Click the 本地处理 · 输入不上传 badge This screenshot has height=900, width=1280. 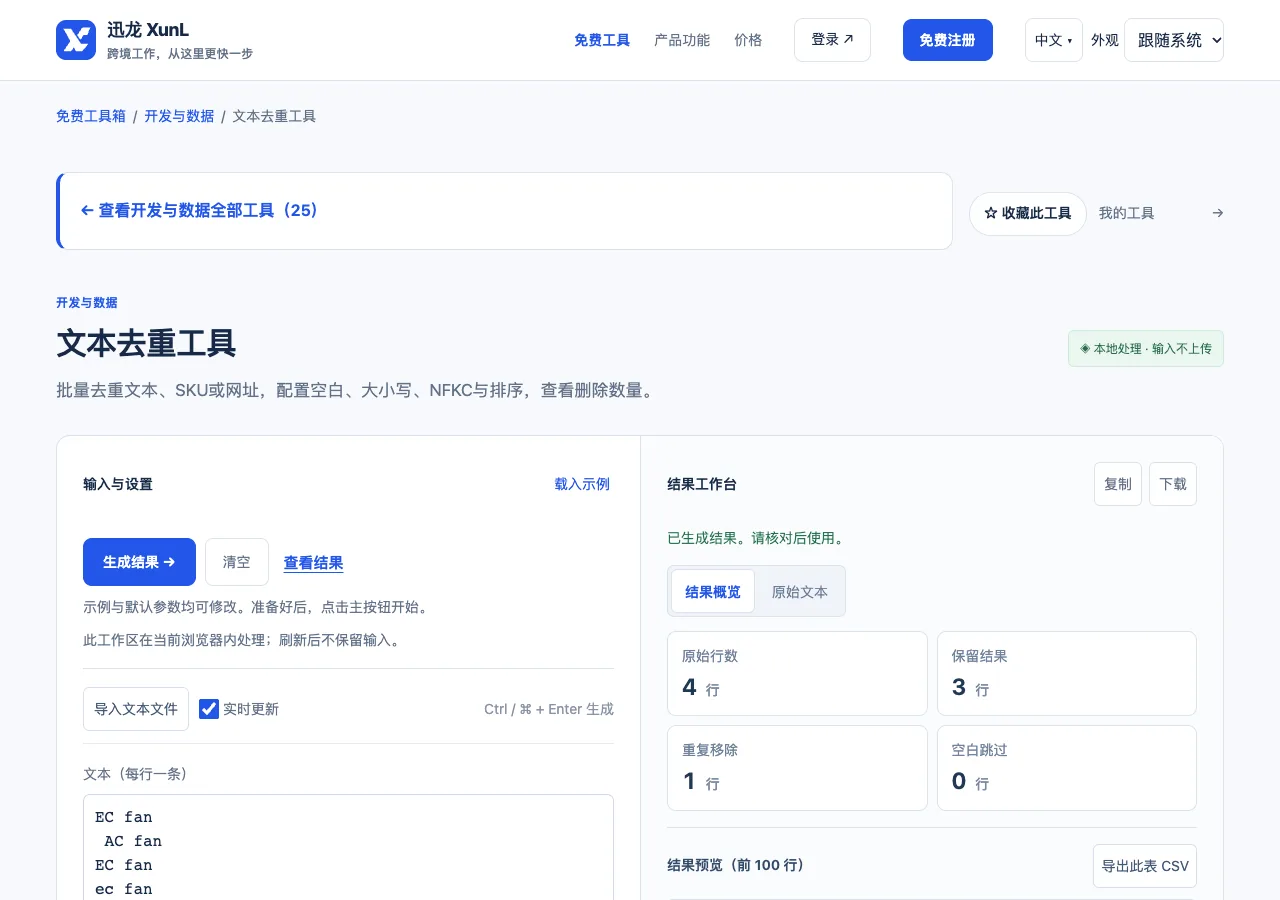click(x=1146, y=349)
